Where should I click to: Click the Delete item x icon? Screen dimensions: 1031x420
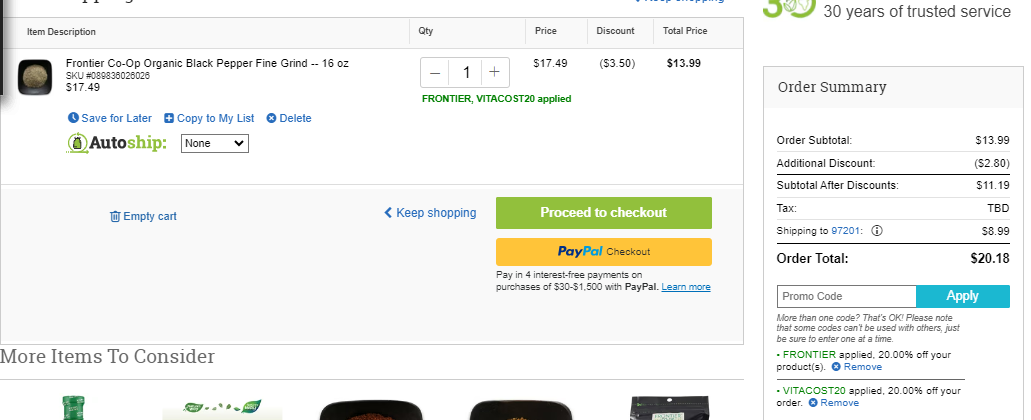[271, 118]
